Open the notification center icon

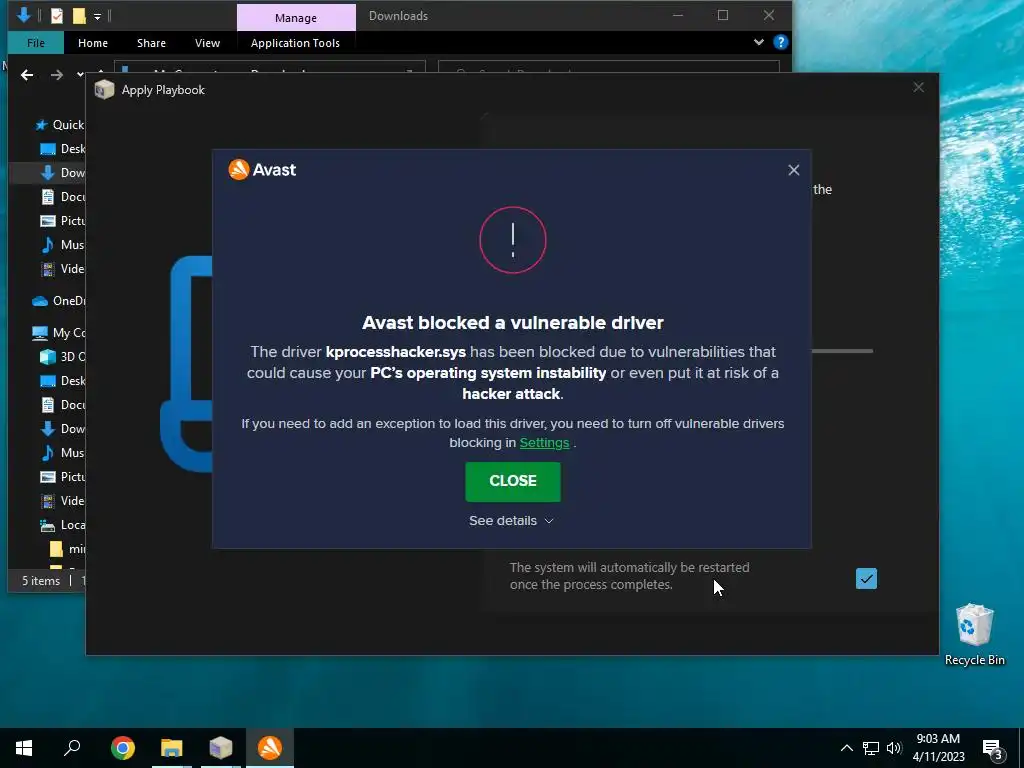click(992, 748)
